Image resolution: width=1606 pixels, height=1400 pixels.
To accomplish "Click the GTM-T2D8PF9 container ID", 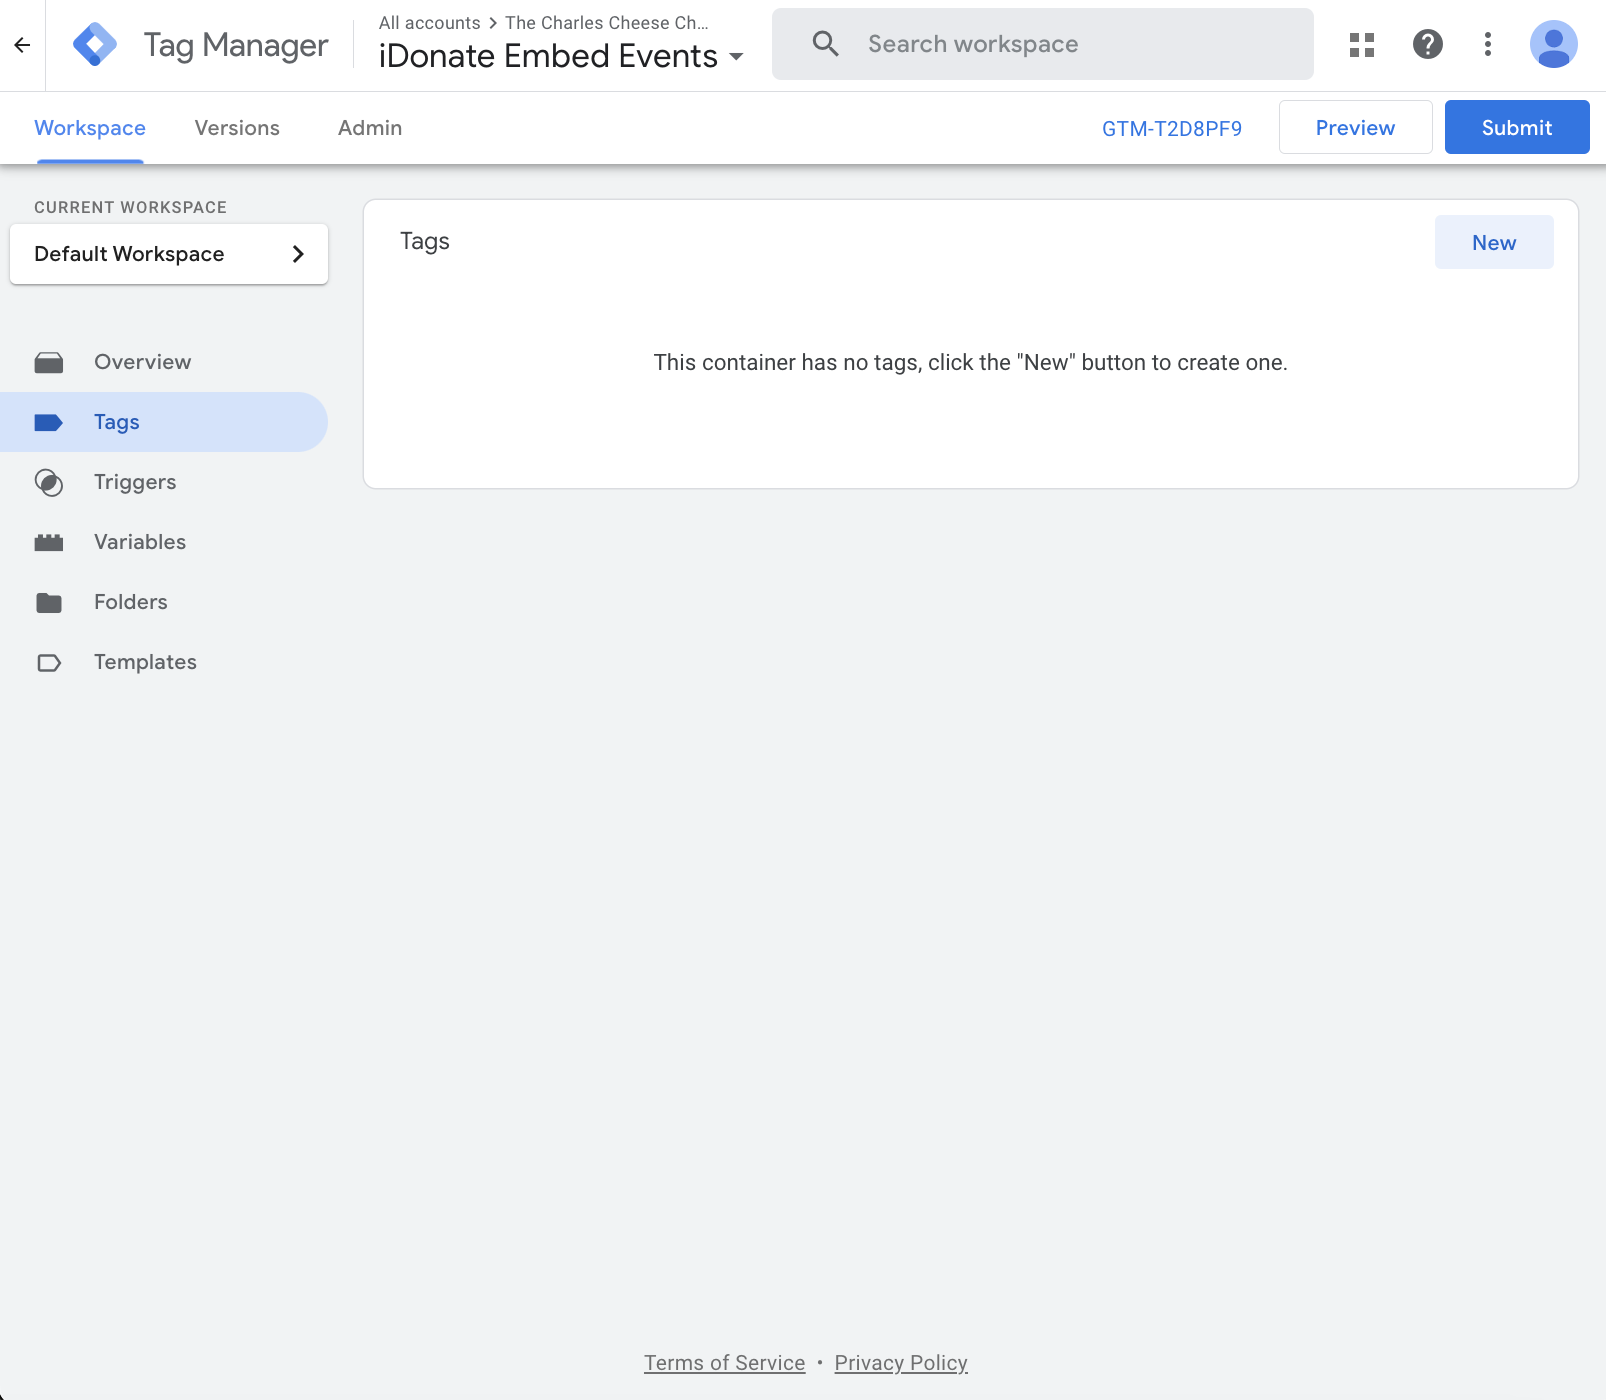I will 1172,128.
